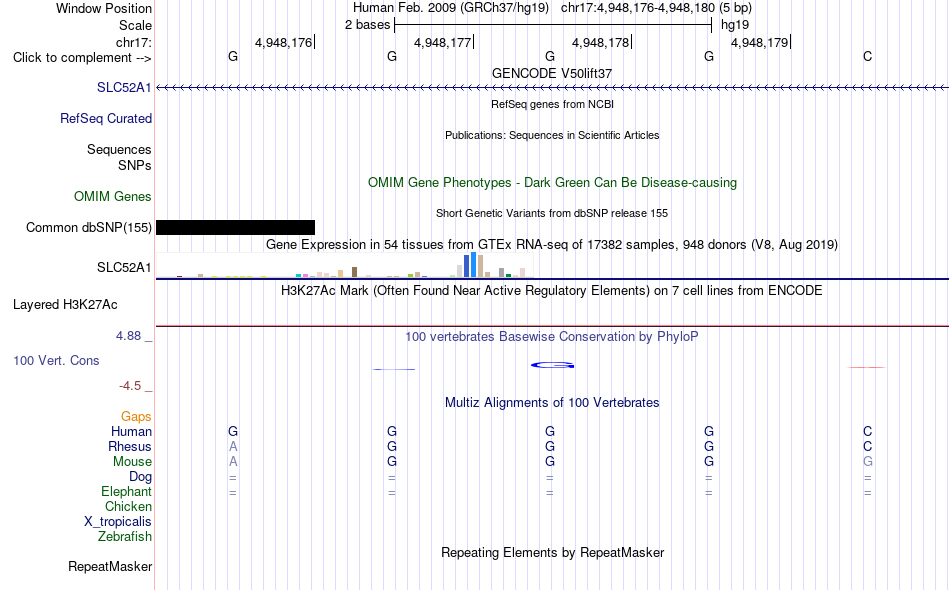Click the RepeatMasker track label
The height and width of the screenshot is (590, 950).
(x=110, y=566)
